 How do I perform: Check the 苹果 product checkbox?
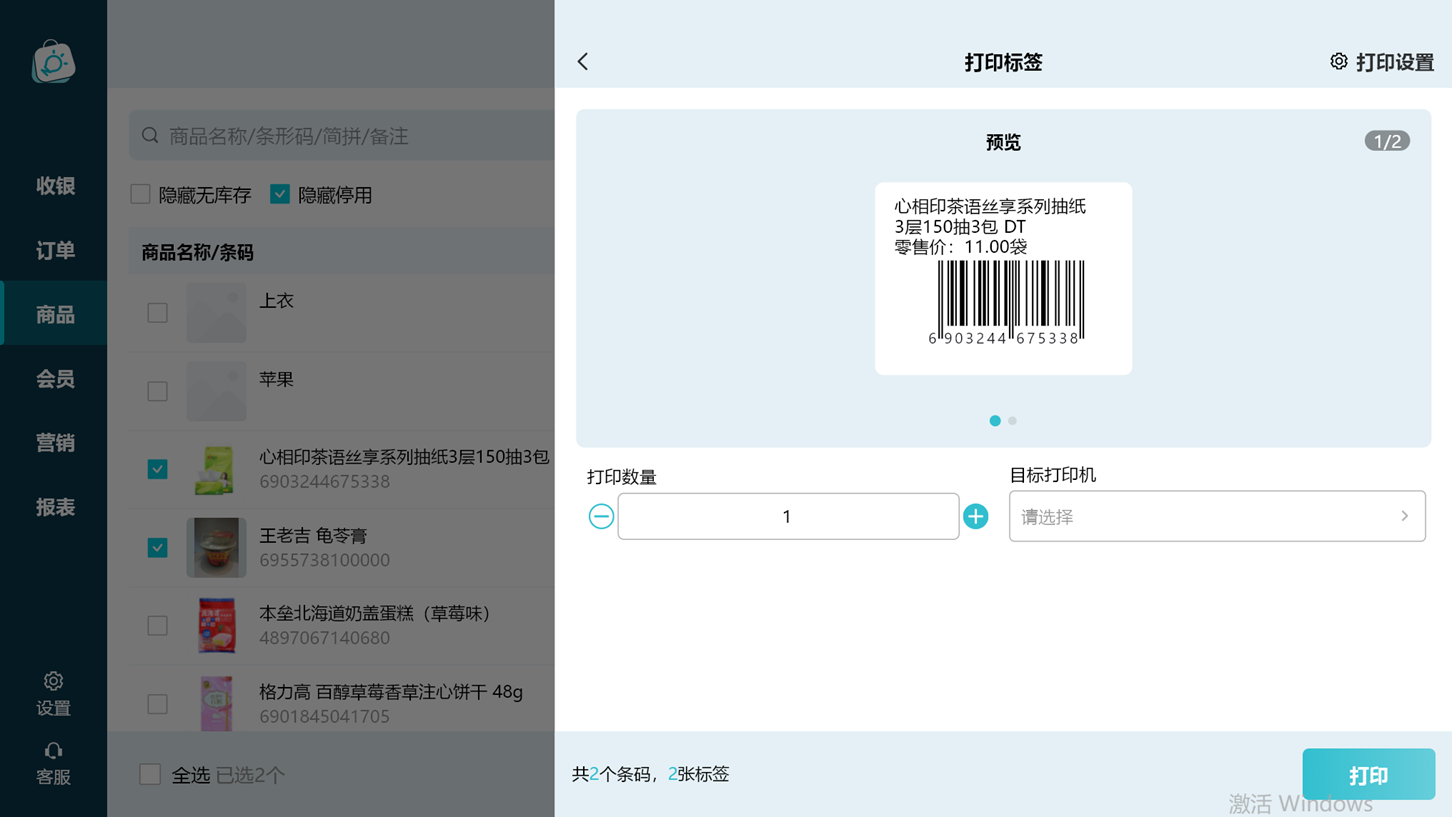pyautogui.click(x=157, y=391)
